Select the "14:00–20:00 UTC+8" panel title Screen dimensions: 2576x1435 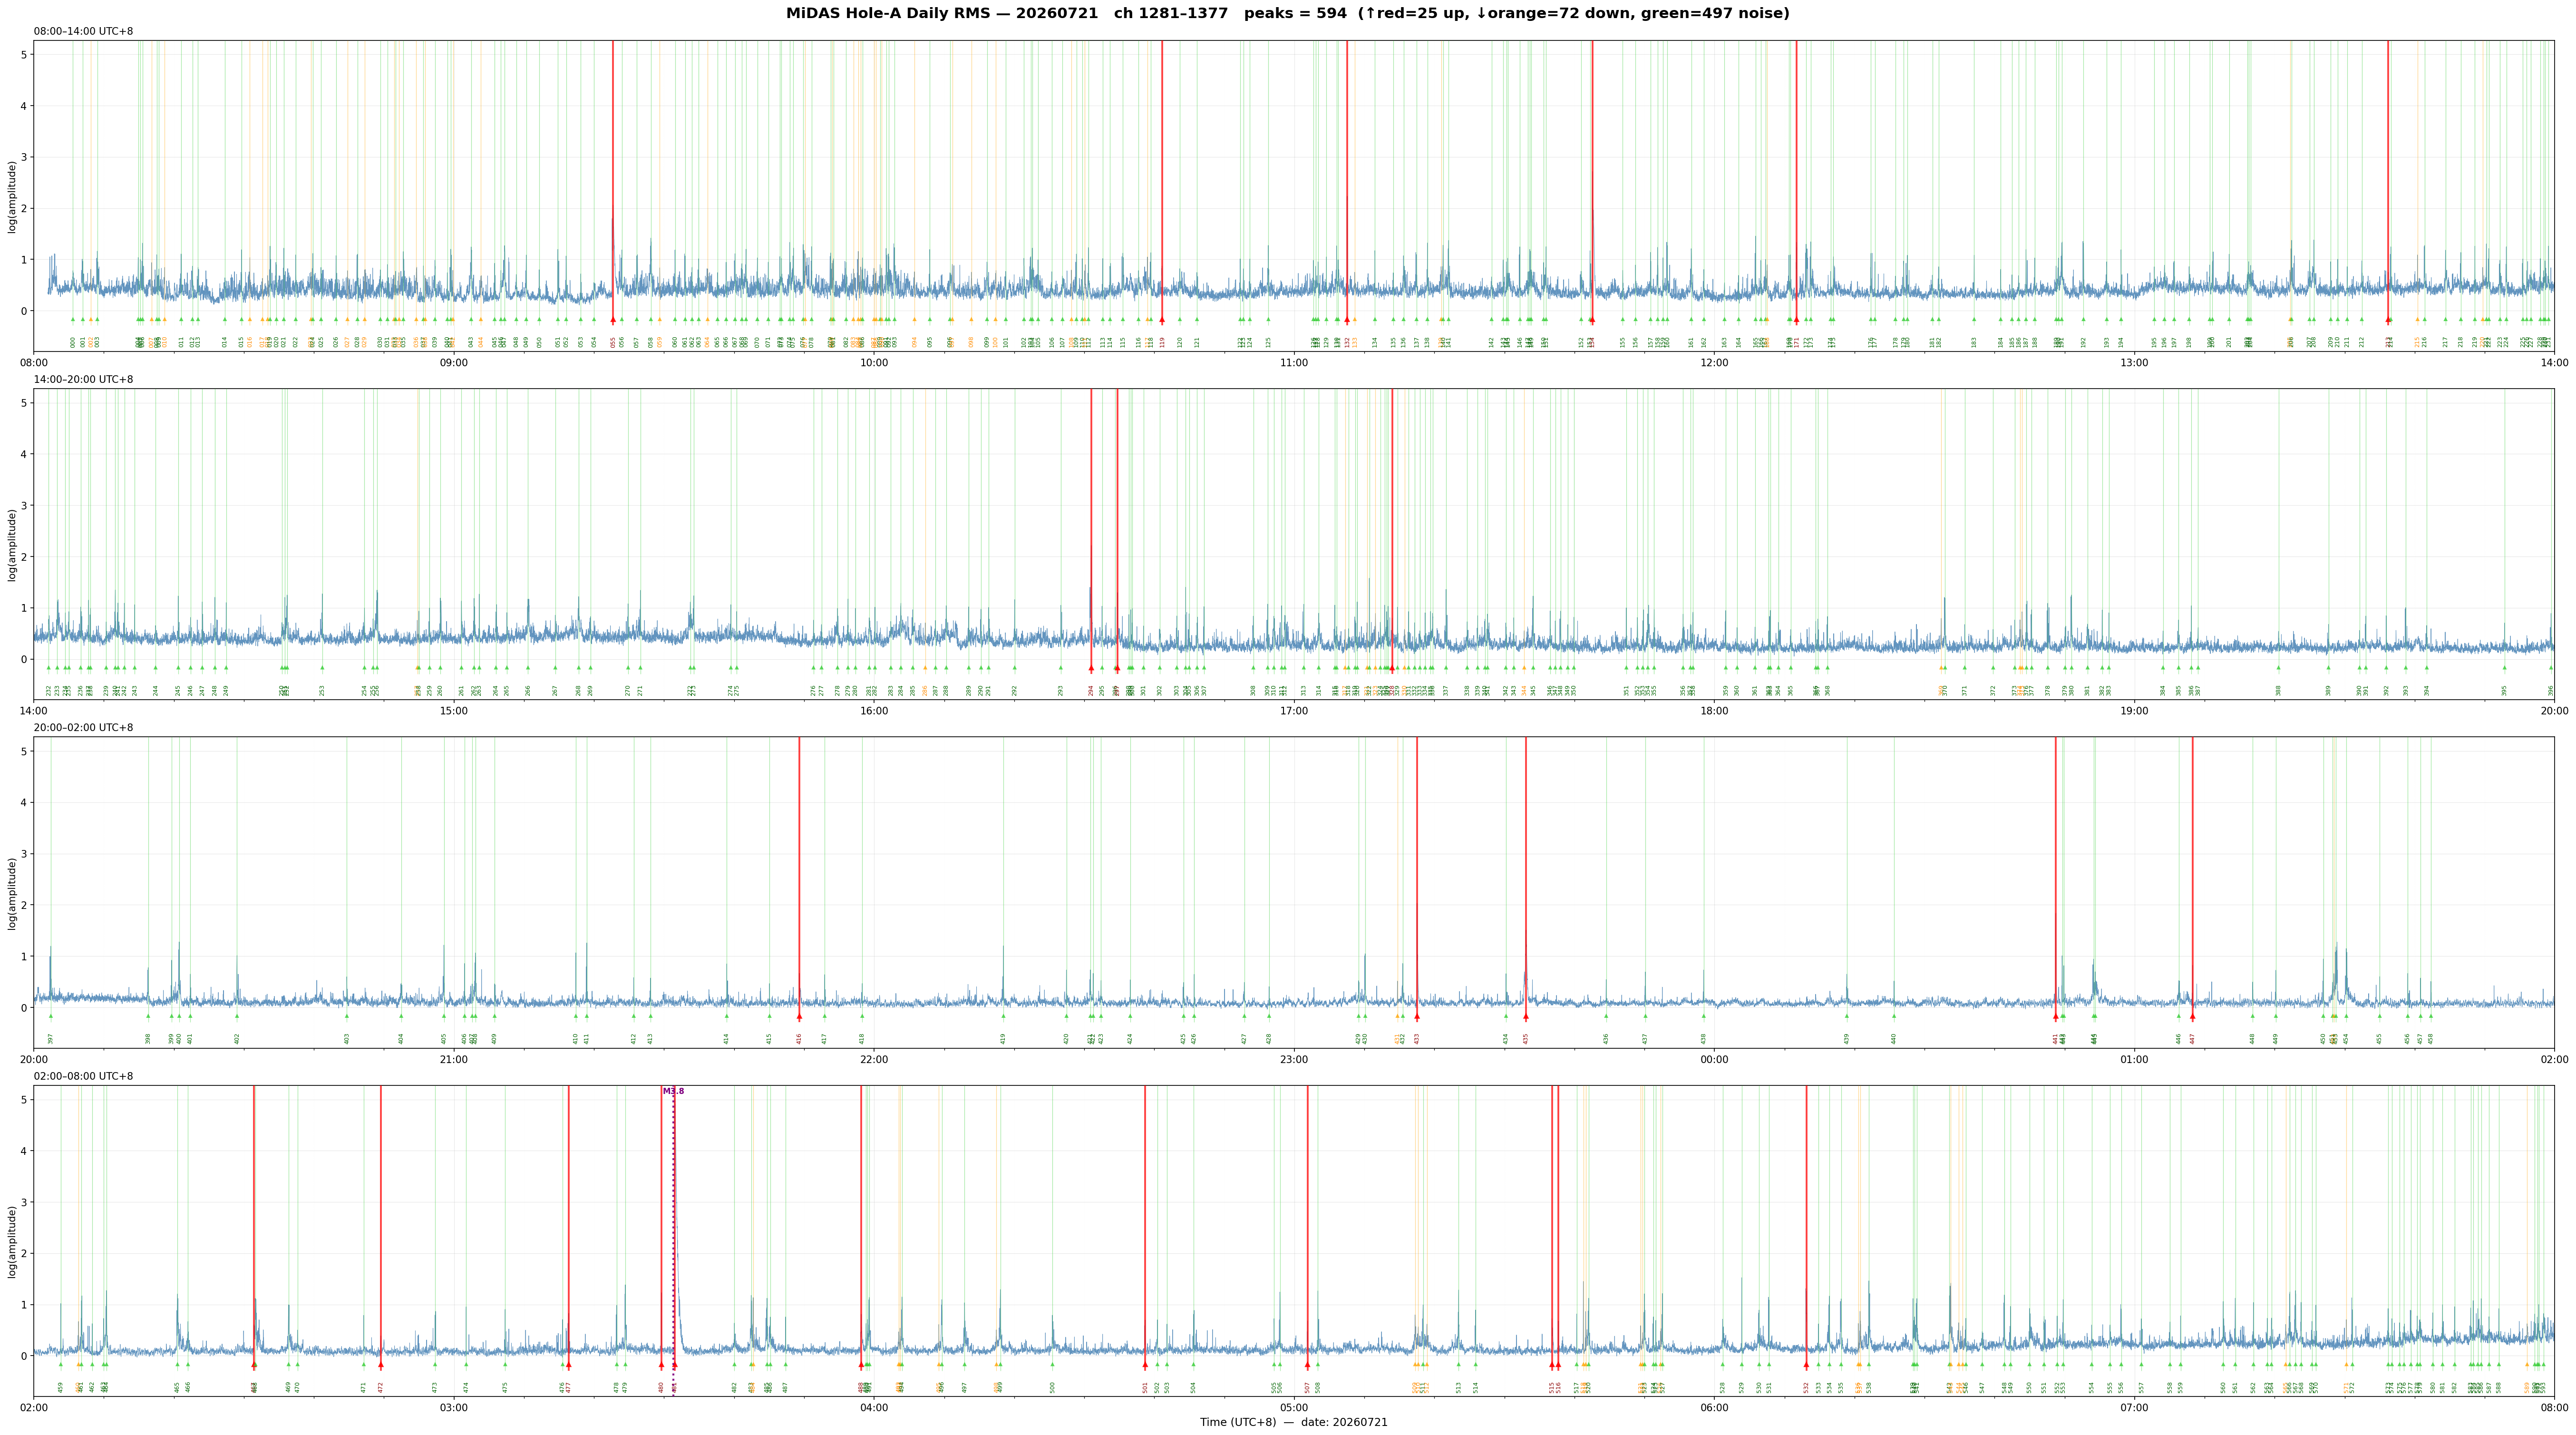click(84, 380)
